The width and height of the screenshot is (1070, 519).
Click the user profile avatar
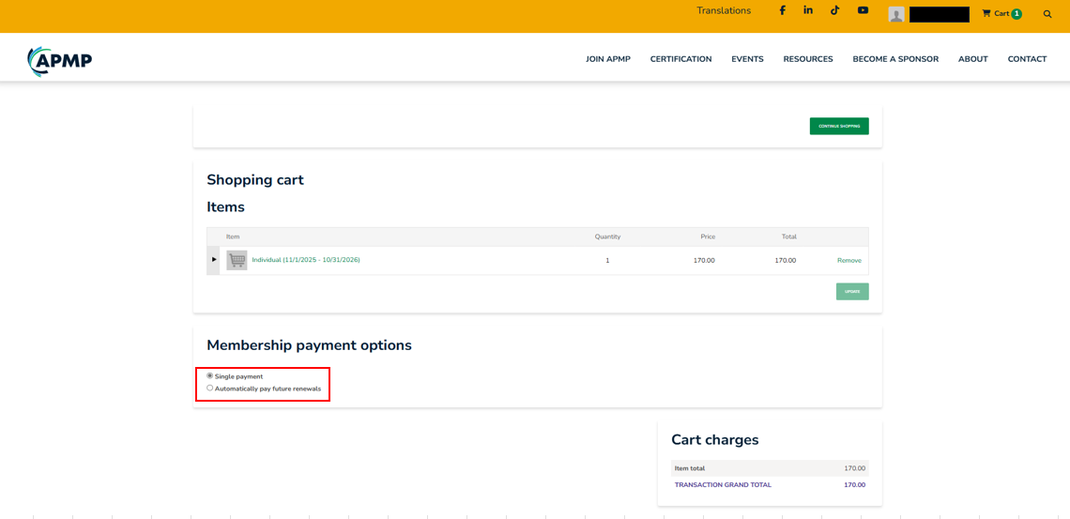(x=896, y=14)
